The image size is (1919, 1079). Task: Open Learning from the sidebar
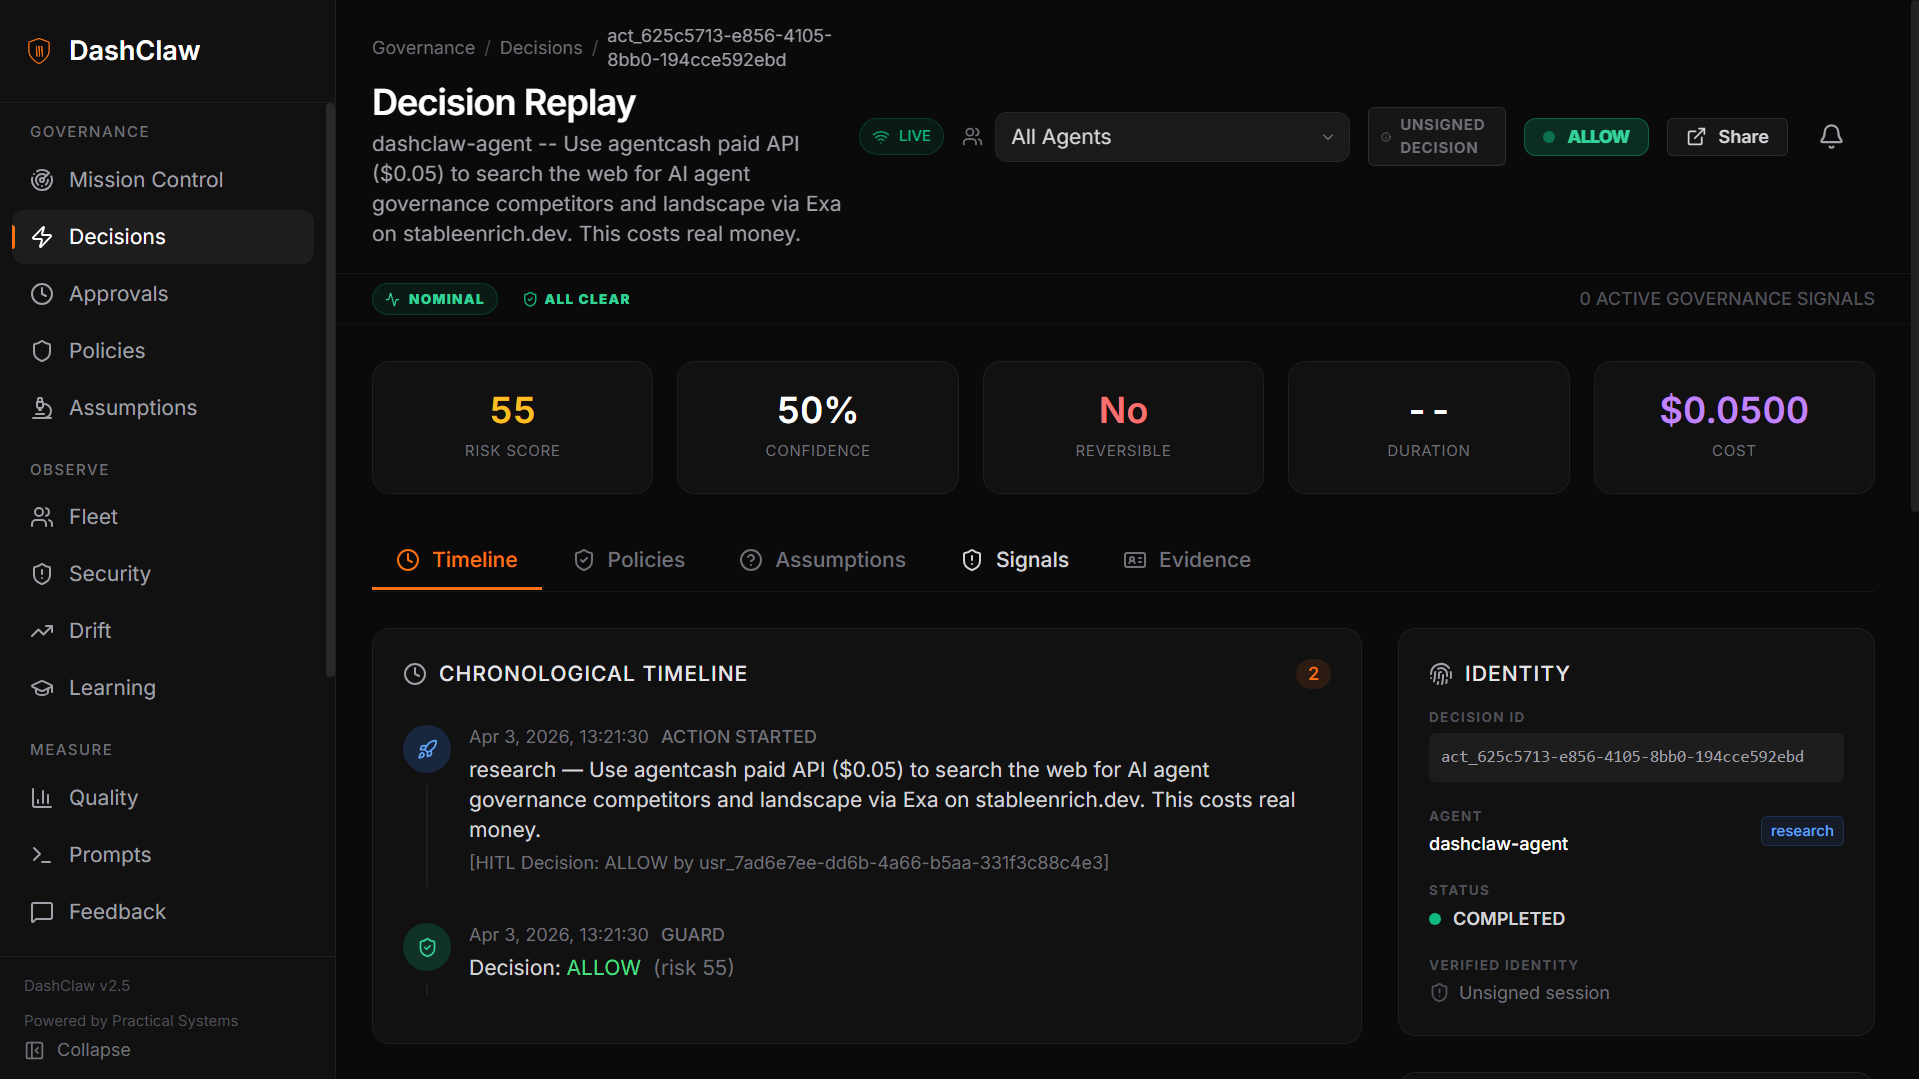[x=163, y=688]
